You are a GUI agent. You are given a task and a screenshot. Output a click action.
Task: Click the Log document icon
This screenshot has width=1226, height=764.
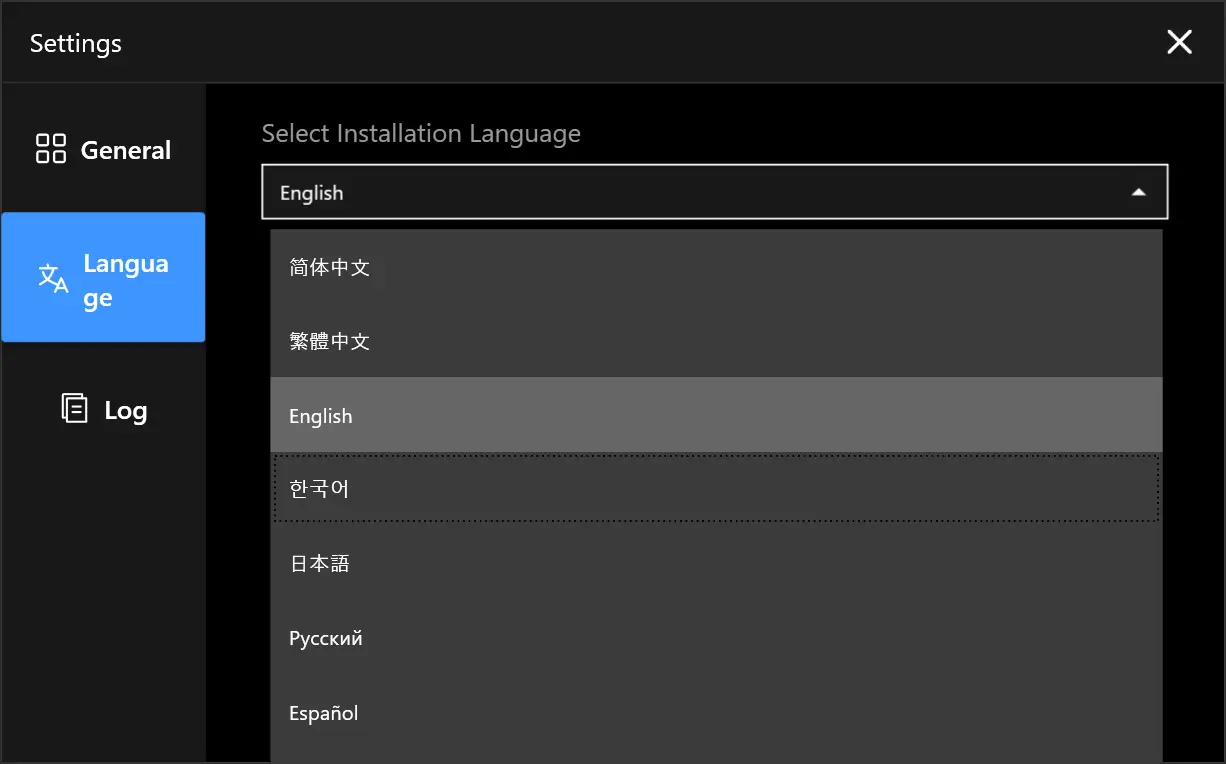click(74, 408)
